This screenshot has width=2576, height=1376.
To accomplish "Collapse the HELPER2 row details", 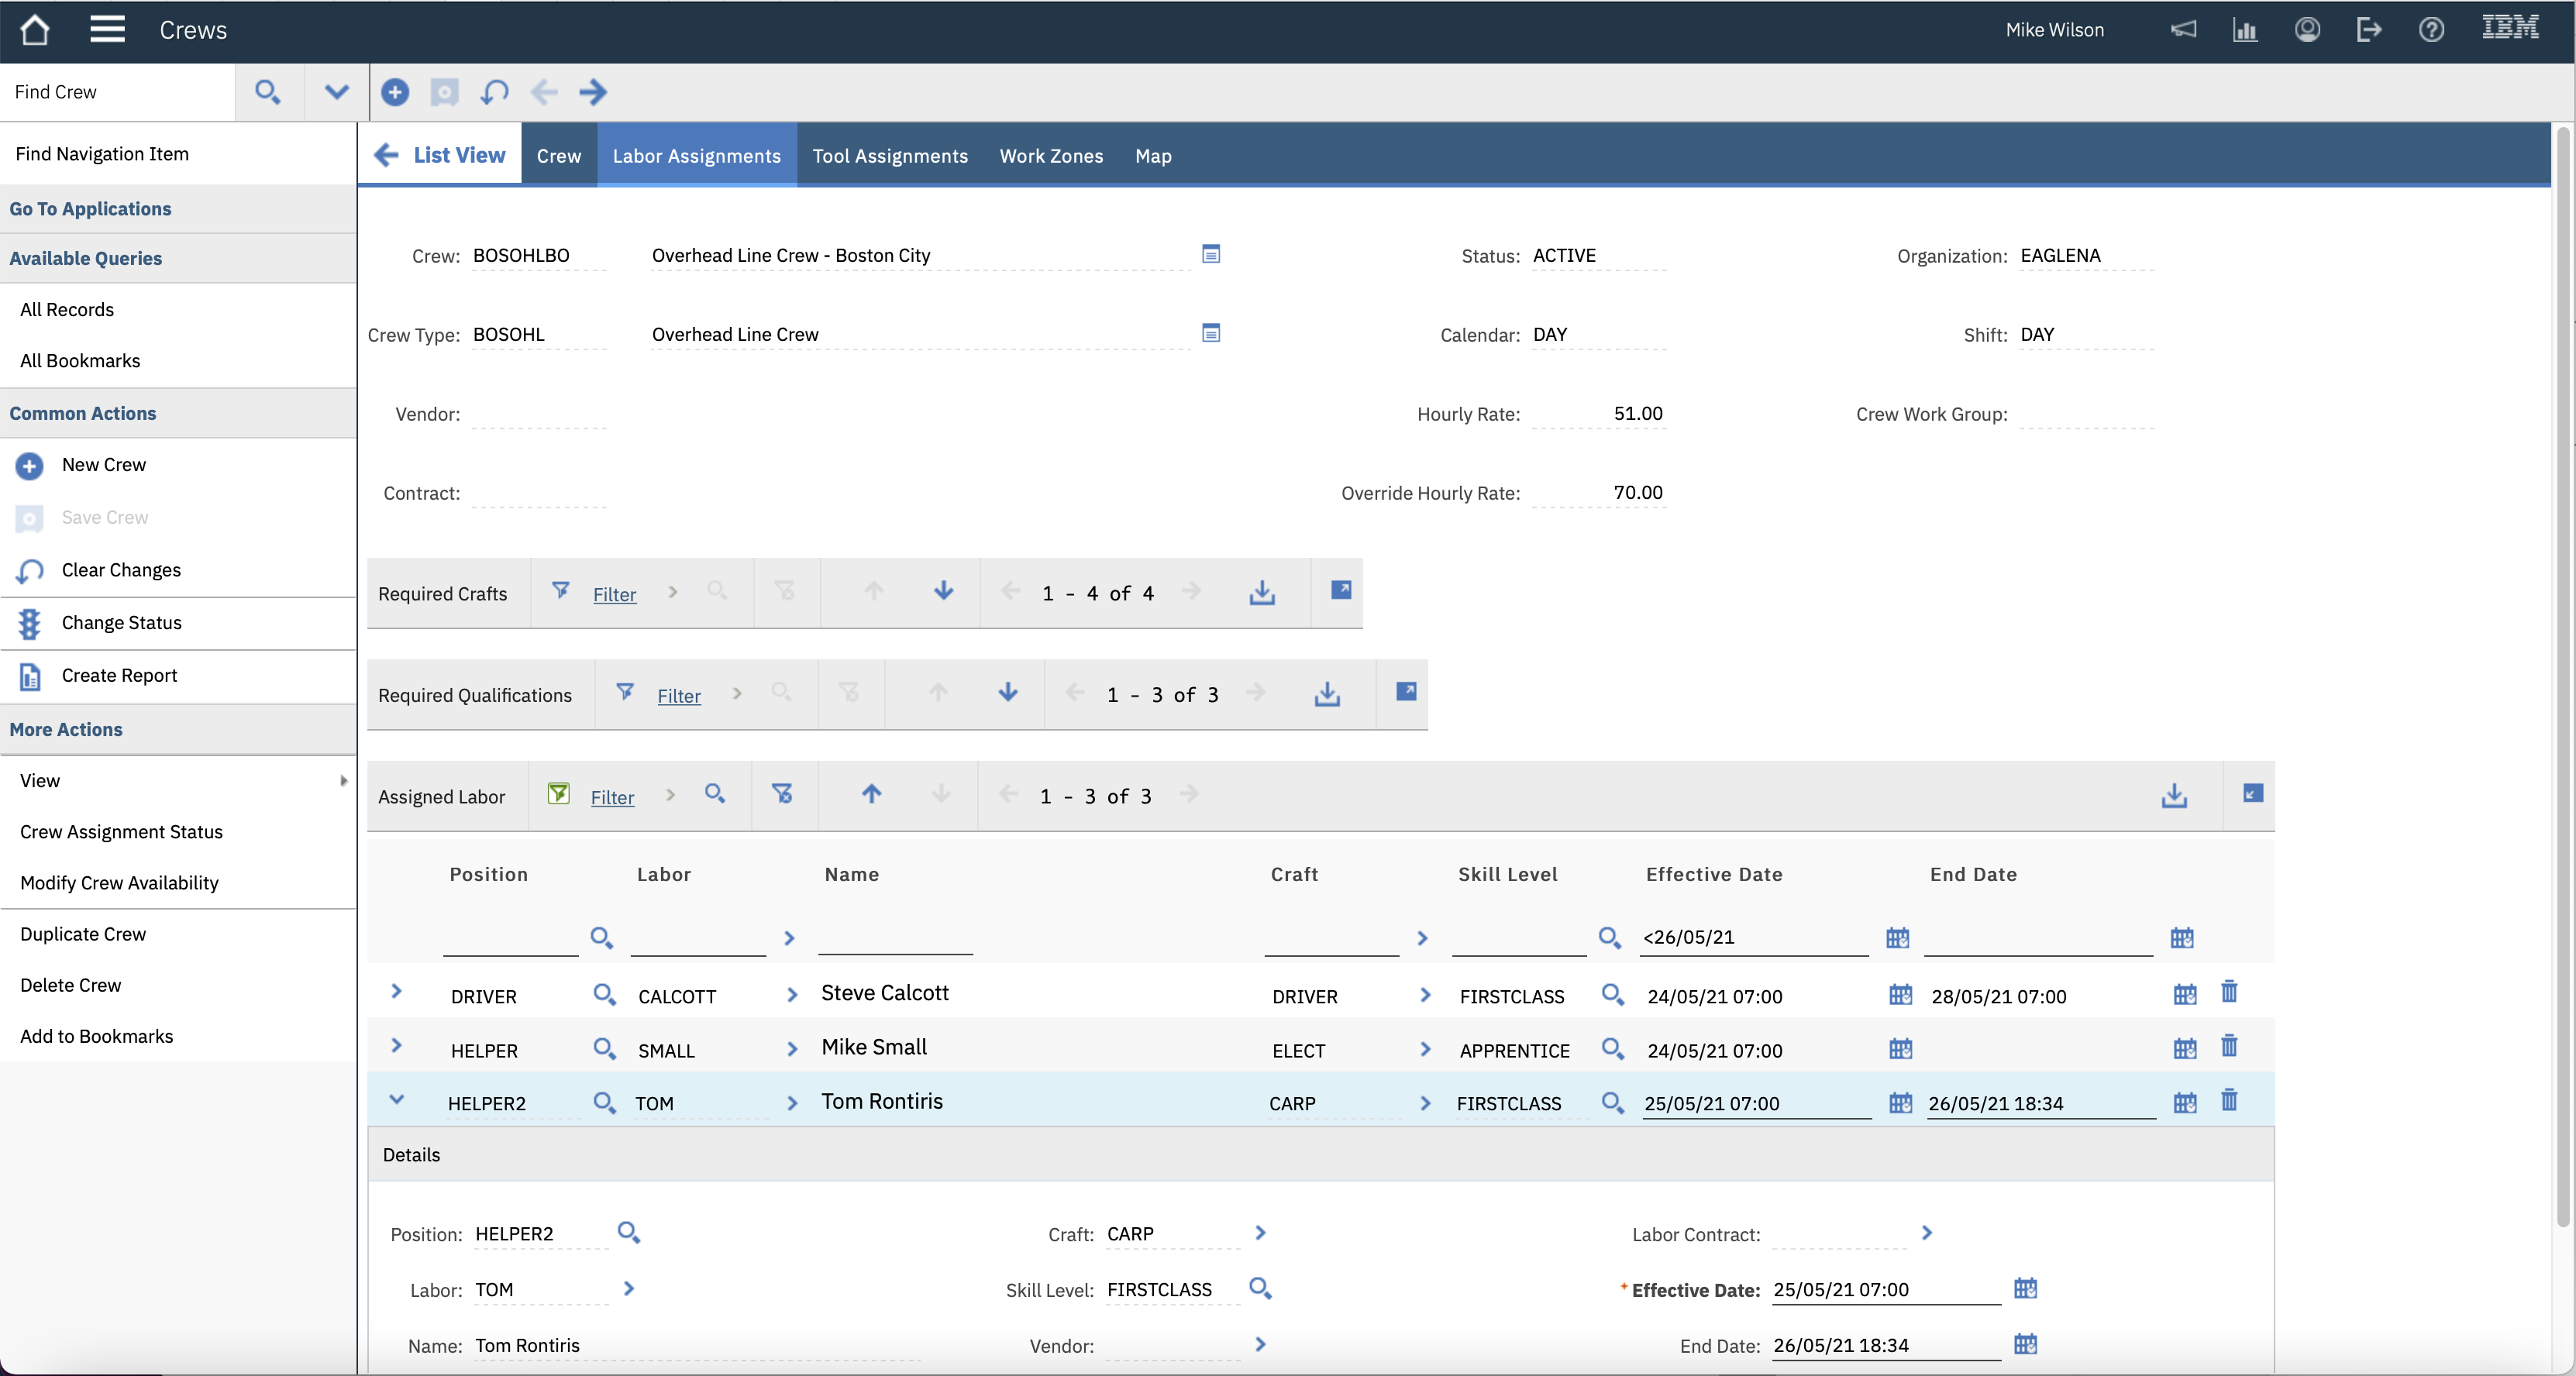I will point(397,1100).
